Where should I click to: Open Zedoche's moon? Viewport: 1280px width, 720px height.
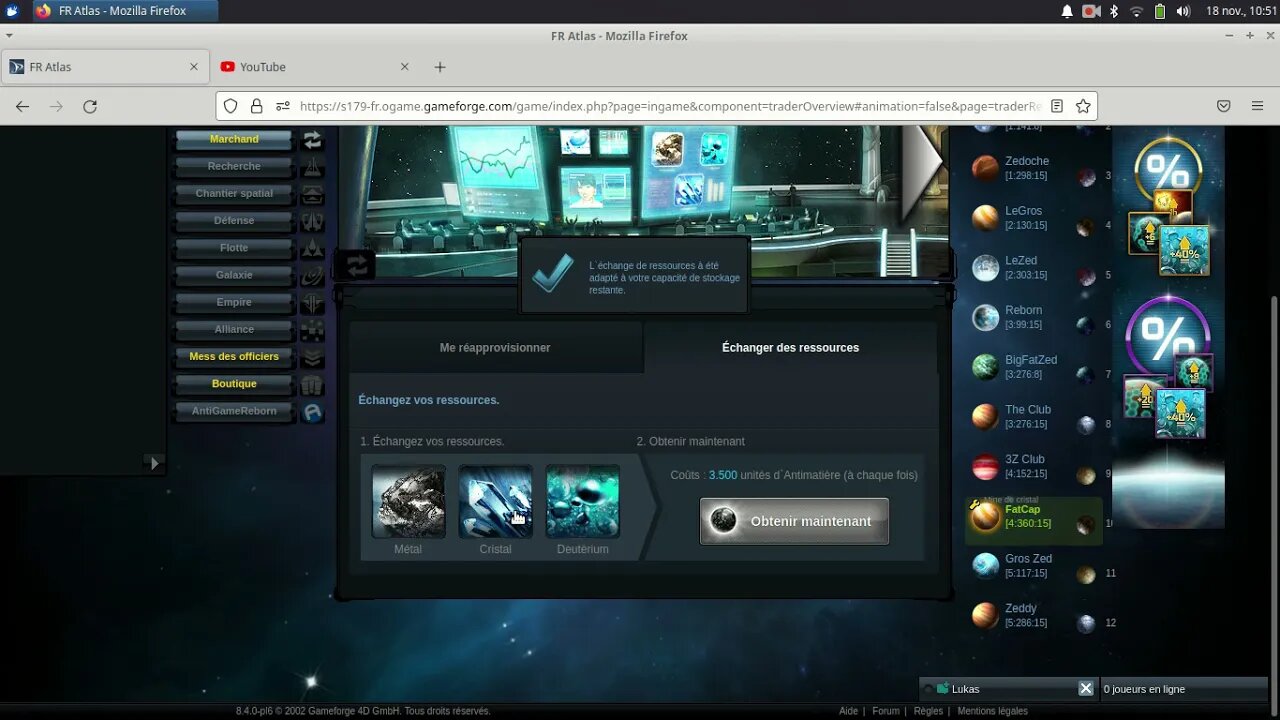[1086, 177]
